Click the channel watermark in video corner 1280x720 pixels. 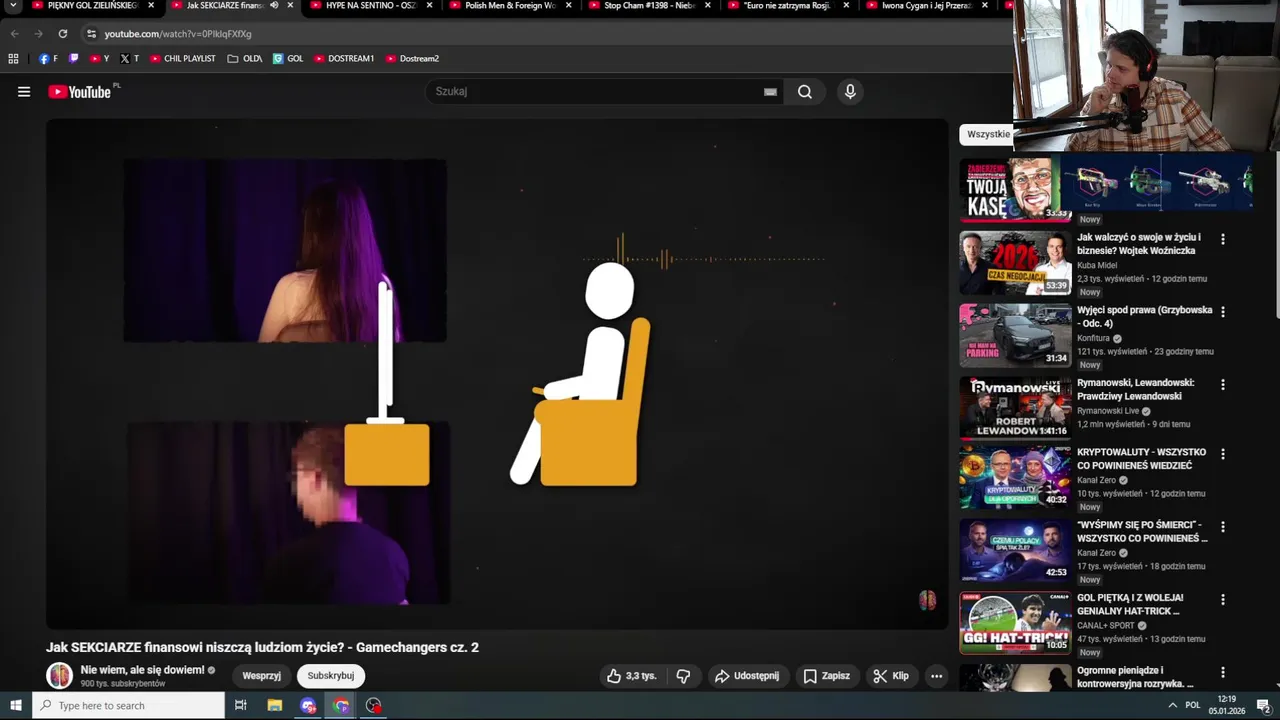[x=927, y=600]
